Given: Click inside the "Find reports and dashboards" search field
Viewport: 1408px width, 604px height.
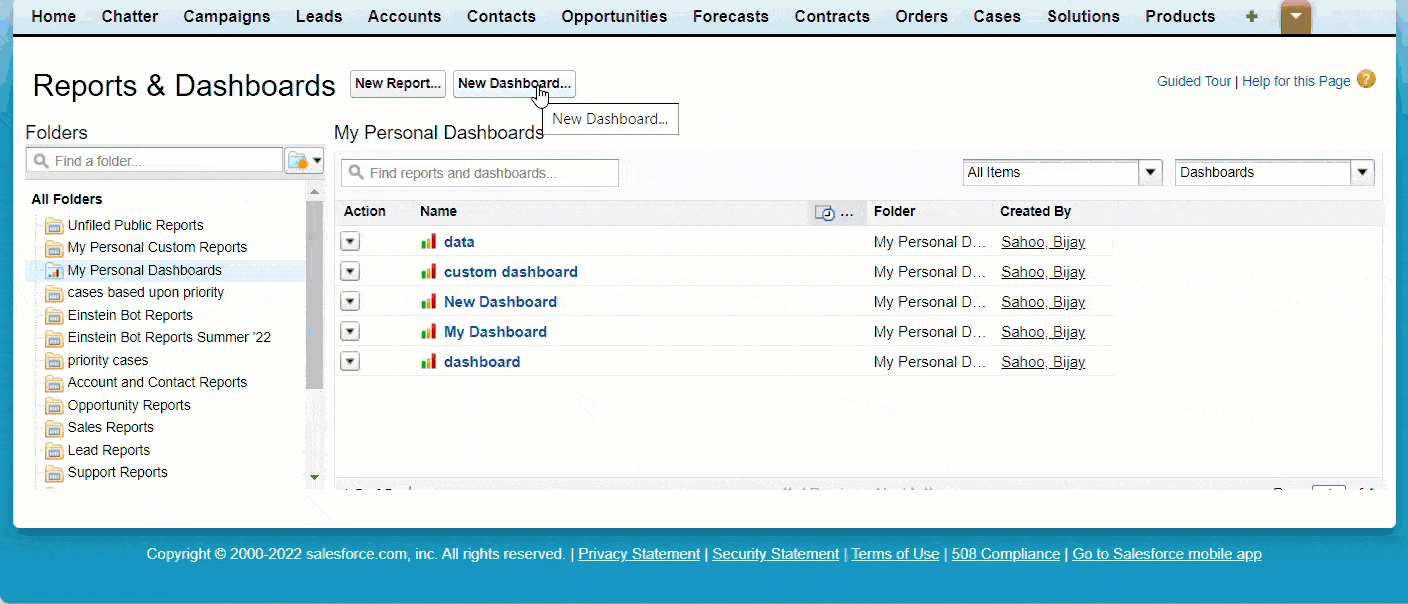Looking at the screenshot, I should tap(480, 172).
